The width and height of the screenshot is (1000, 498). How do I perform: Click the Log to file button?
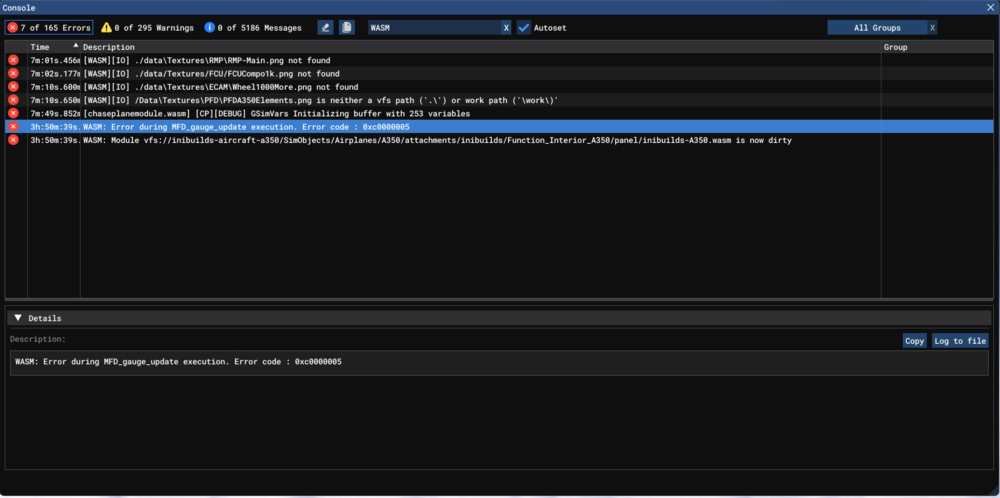(x=960, y=341)
